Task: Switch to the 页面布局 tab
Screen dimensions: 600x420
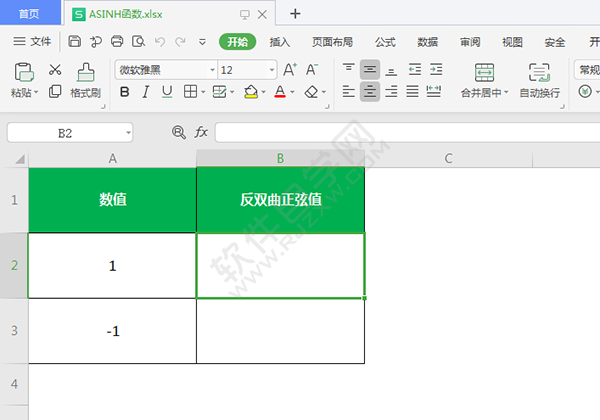Action: pyautogui.click(x=332, y=42)
